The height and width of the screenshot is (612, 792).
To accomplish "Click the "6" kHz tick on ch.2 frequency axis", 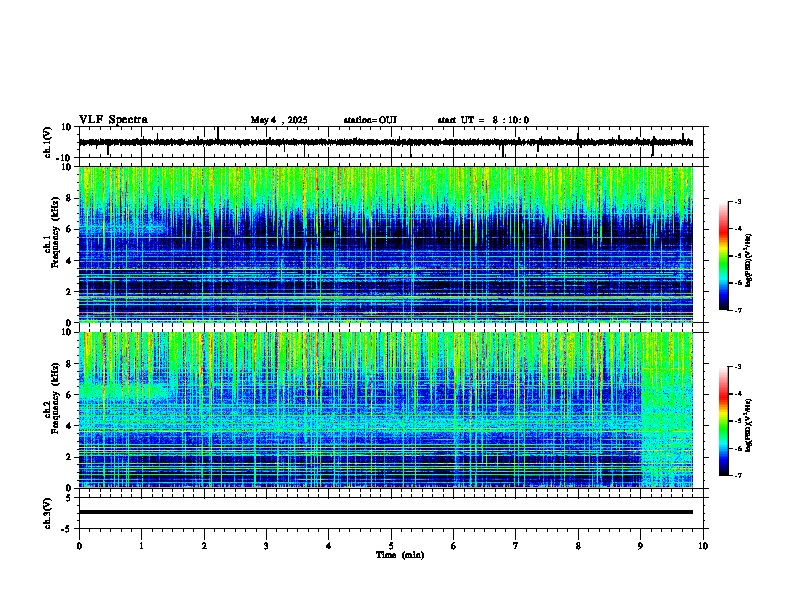I will [x=70, y=395].
